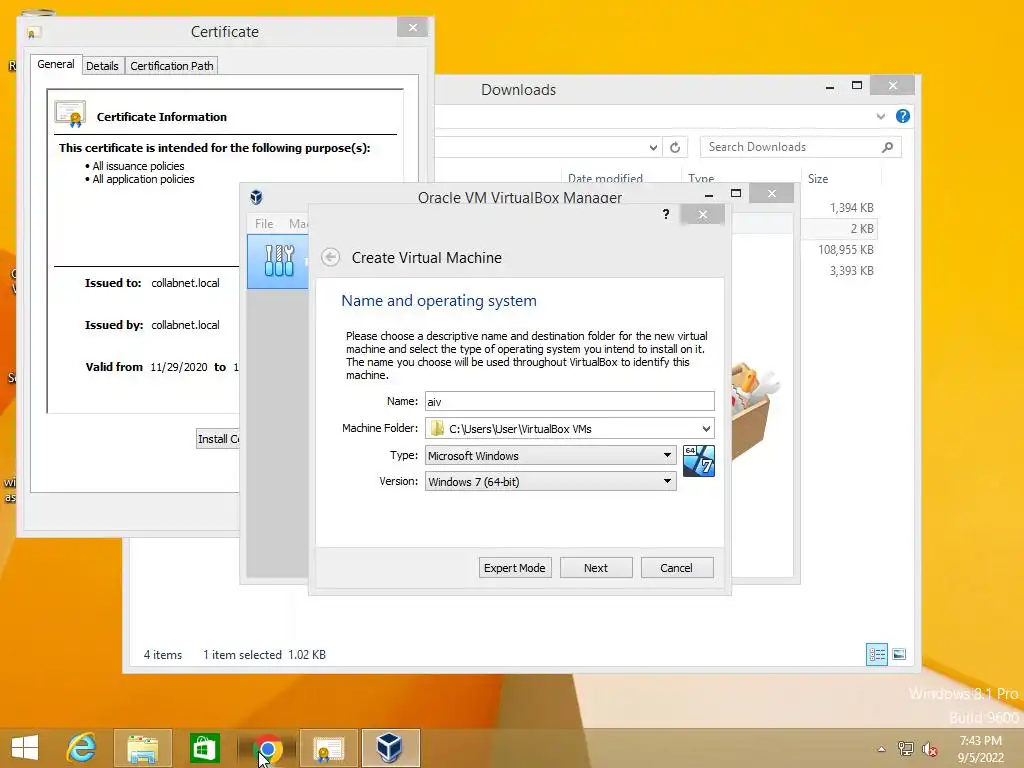Refresh the Downloads folder listing
Screen dimensions: 1024x768
pyautogui.click(x=675, y=148)
